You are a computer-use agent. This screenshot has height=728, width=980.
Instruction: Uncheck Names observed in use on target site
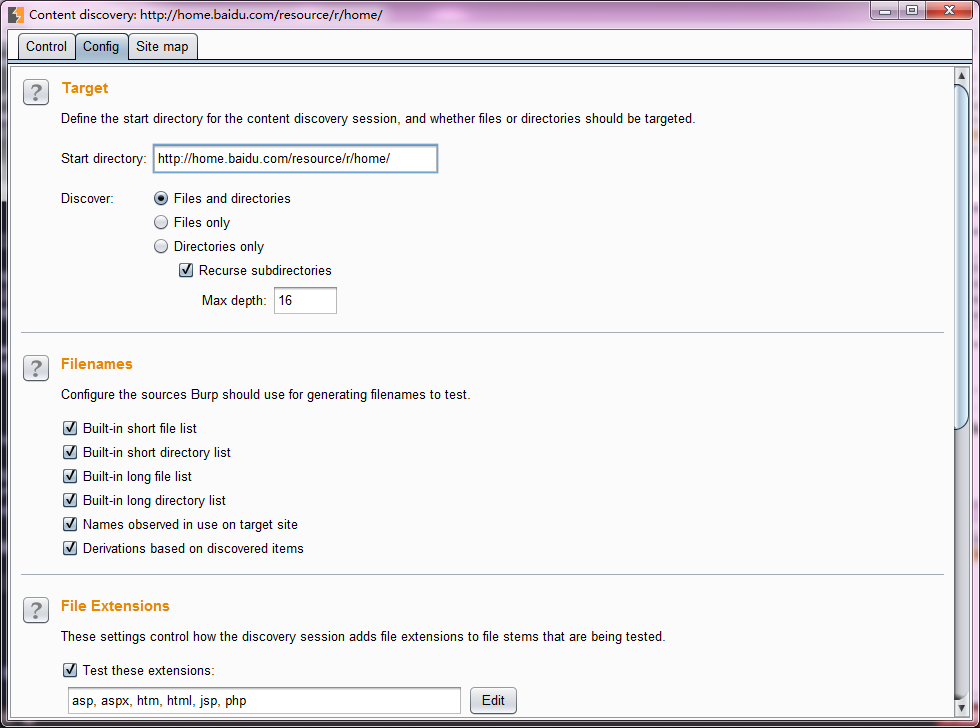coord(70,525)
